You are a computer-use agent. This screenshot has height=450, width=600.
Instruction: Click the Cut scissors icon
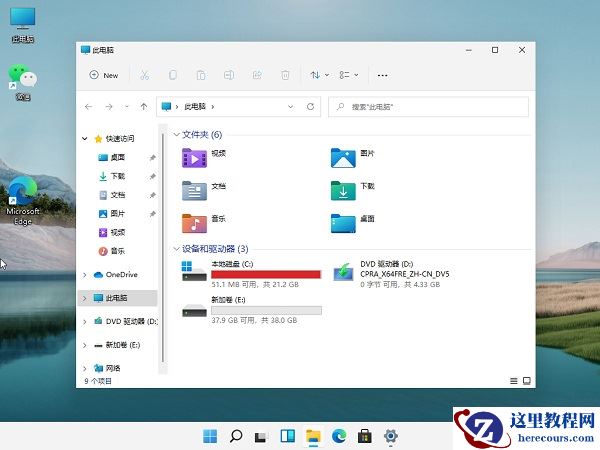144,75
